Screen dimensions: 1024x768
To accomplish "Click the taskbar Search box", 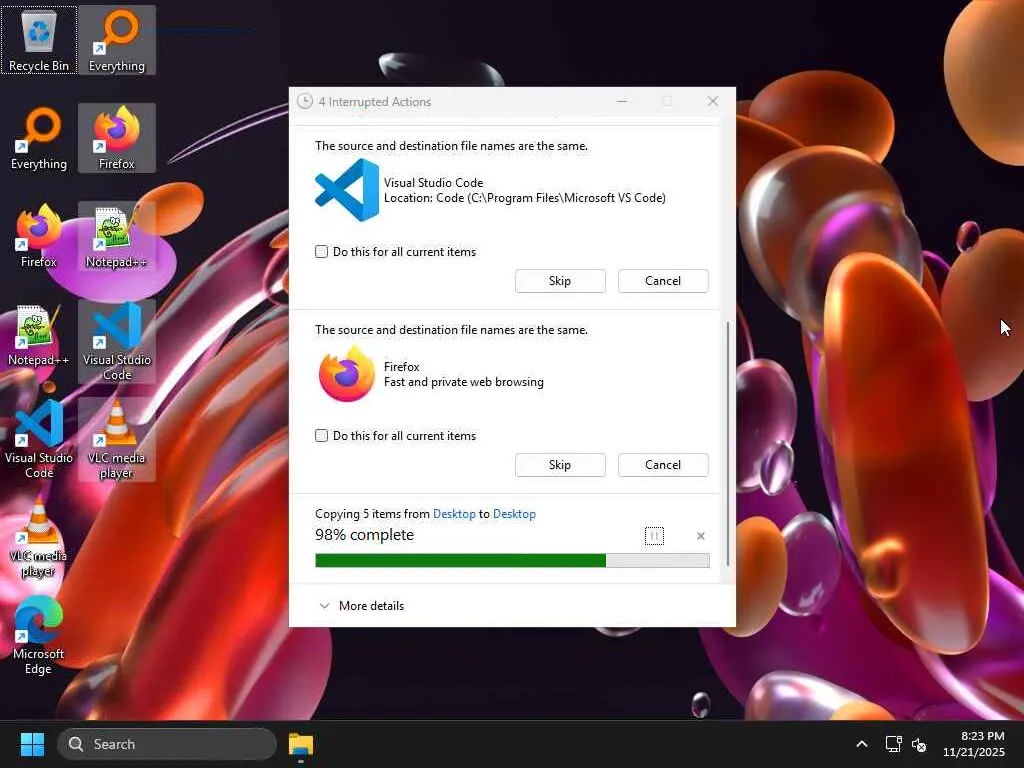I will [x=167, y=744].
